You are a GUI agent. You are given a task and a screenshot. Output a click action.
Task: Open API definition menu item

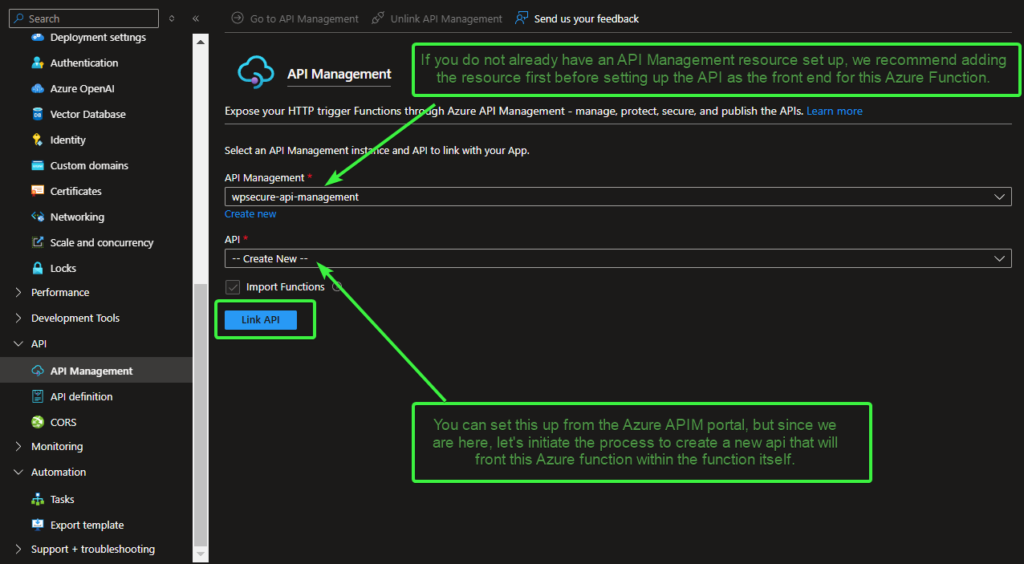pos(81,397)
